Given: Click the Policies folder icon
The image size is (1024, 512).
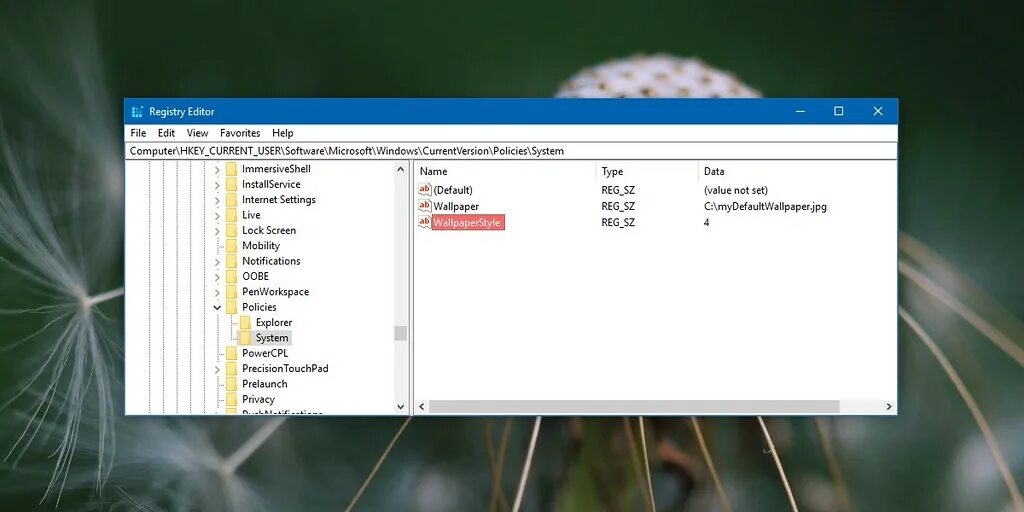Looking at the screenshot, I should click(x=231, y=307).
